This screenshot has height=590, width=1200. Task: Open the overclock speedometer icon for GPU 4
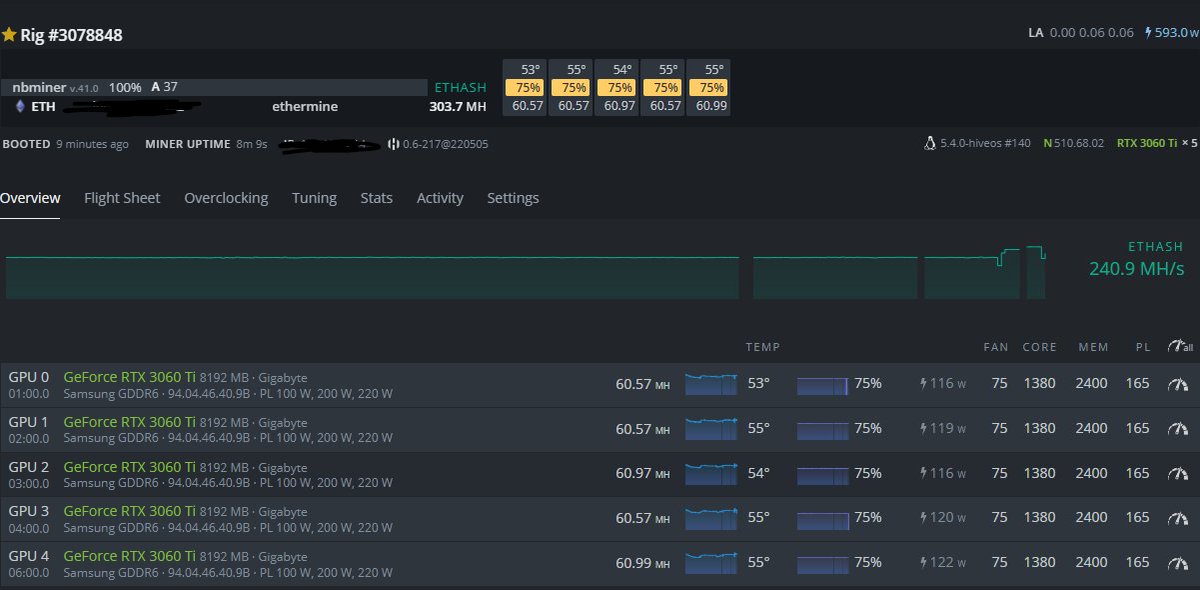point(1179,563)
